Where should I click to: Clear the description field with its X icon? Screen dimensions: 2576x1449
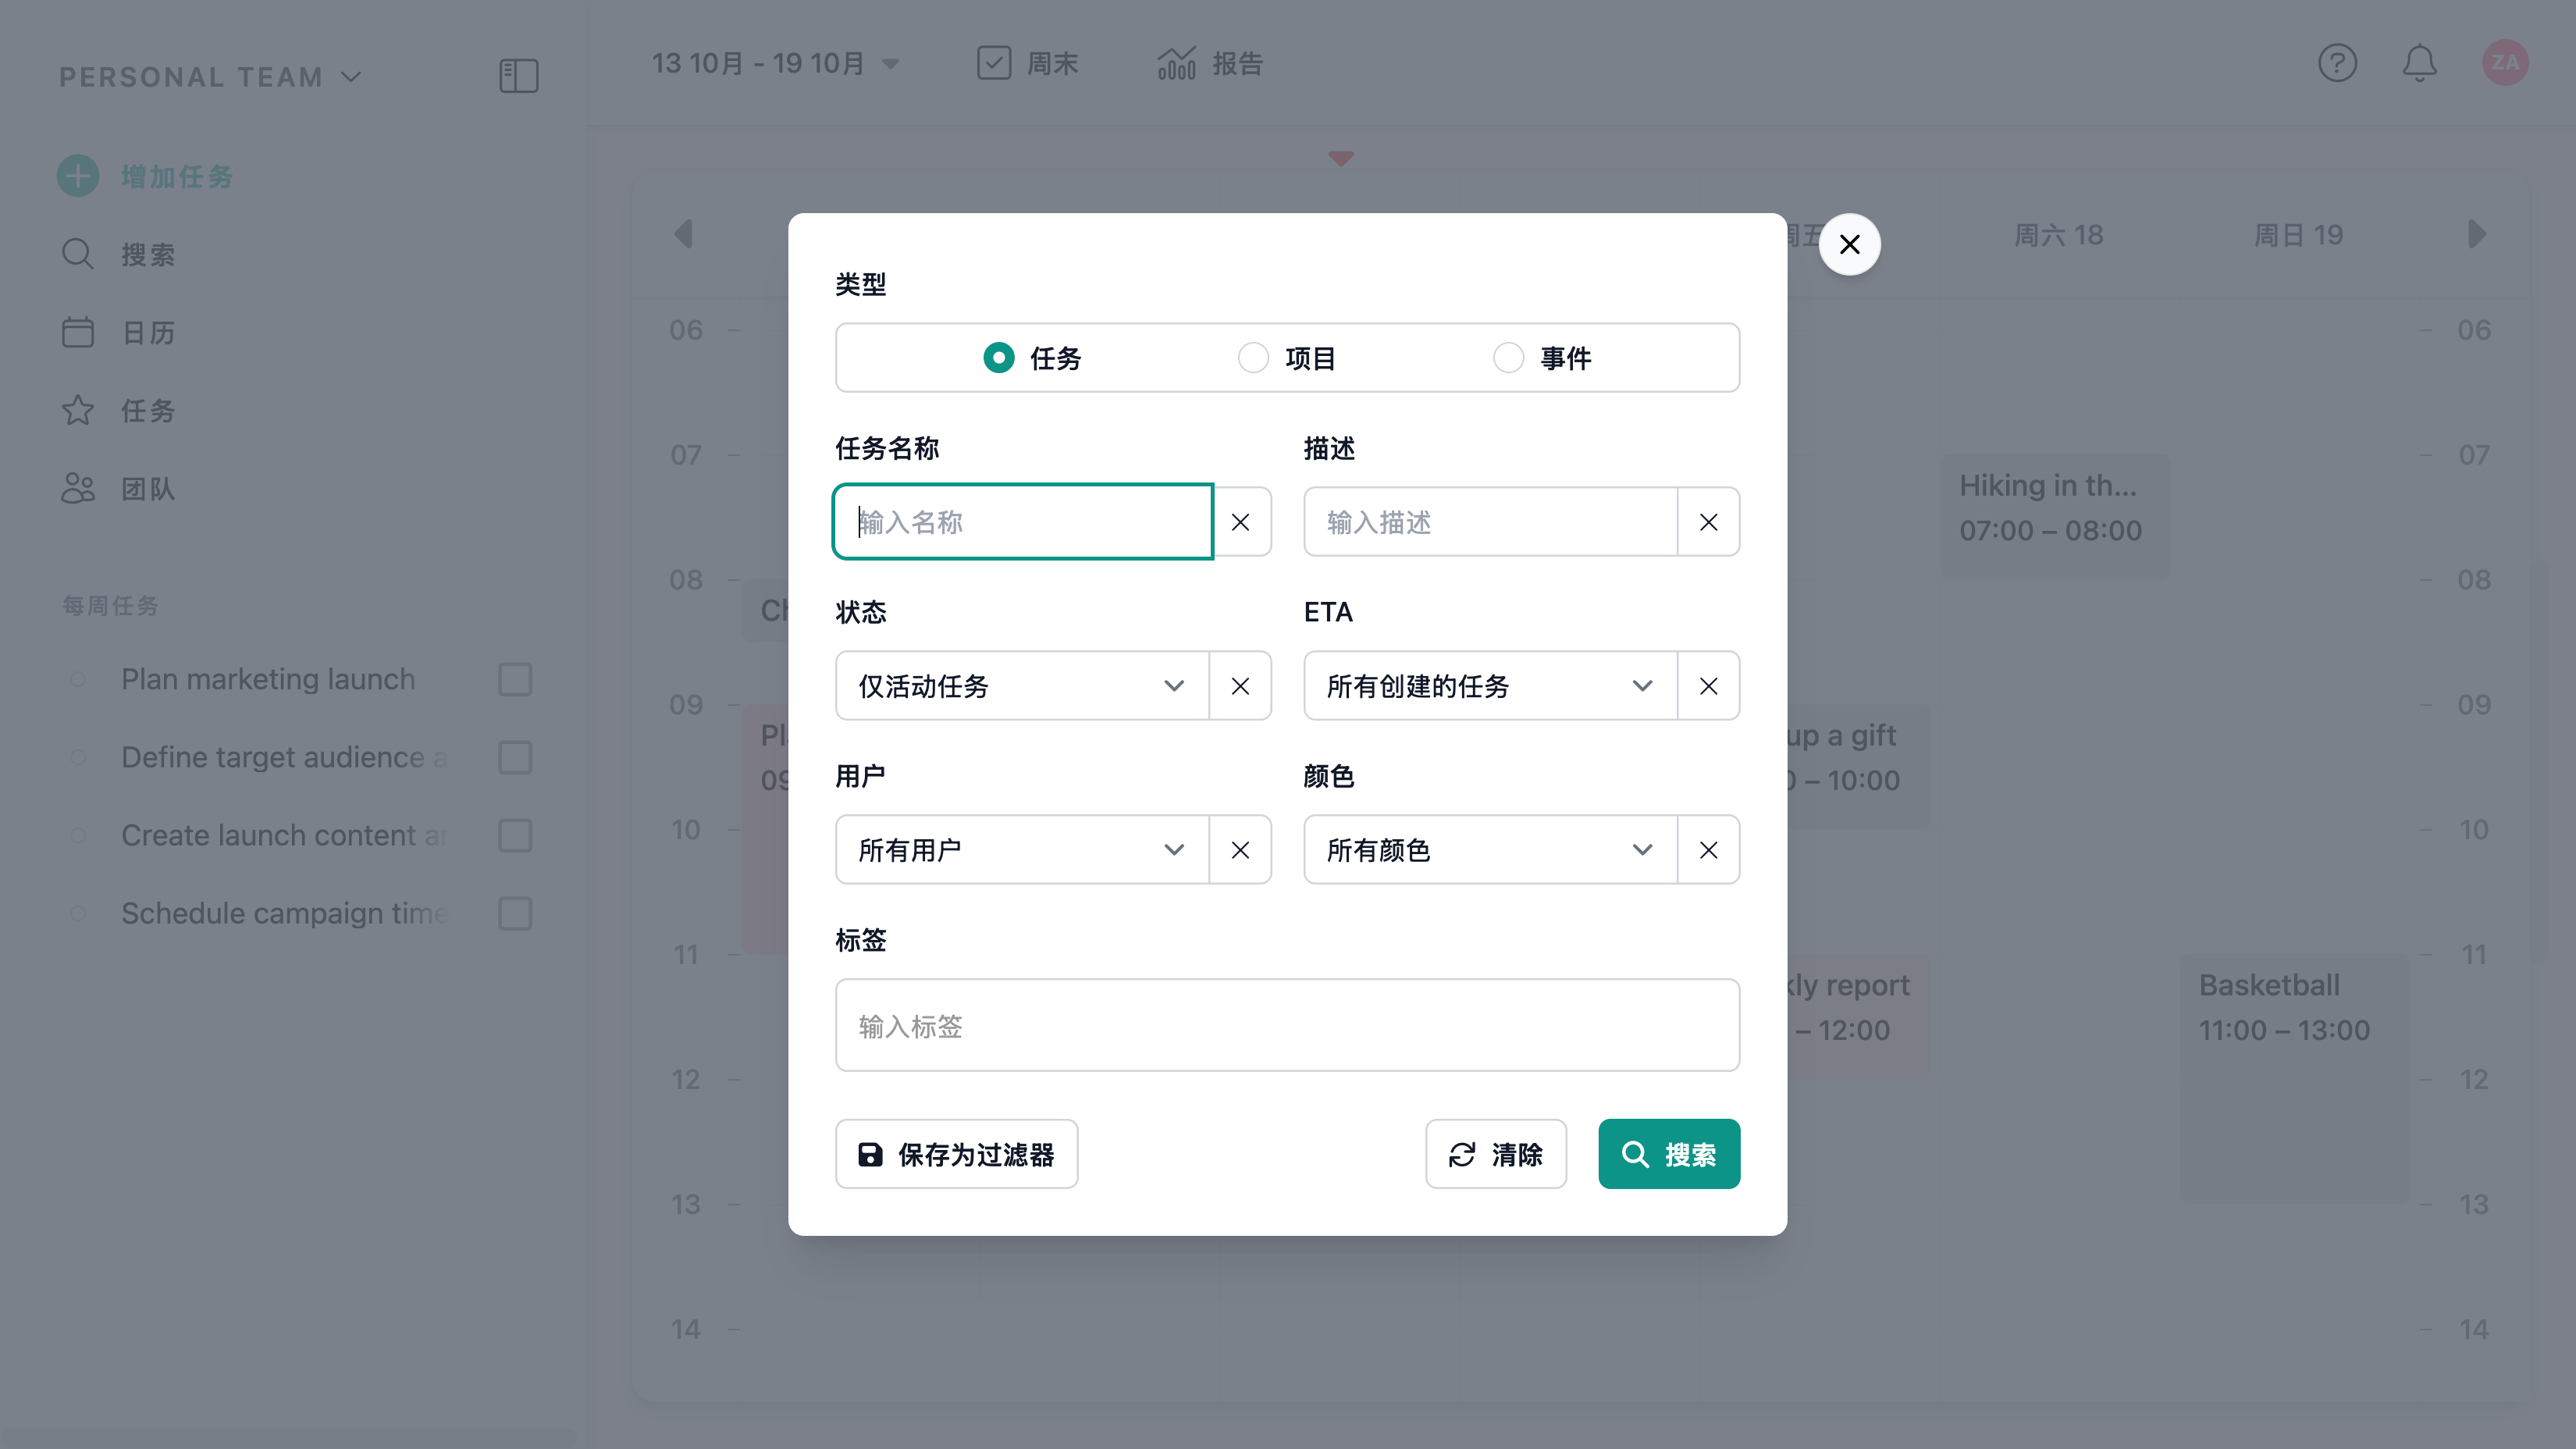point(1708,522)
